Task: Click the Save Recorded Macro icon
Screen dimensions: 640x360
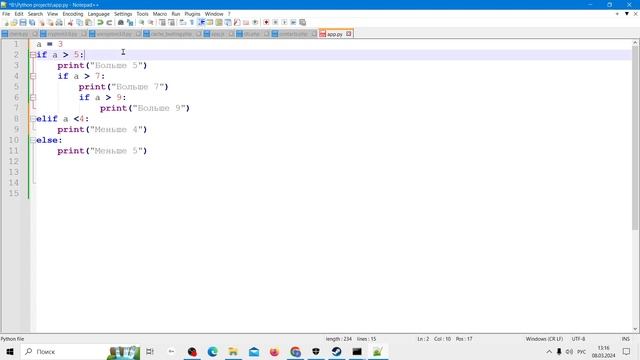Action: 302,22
